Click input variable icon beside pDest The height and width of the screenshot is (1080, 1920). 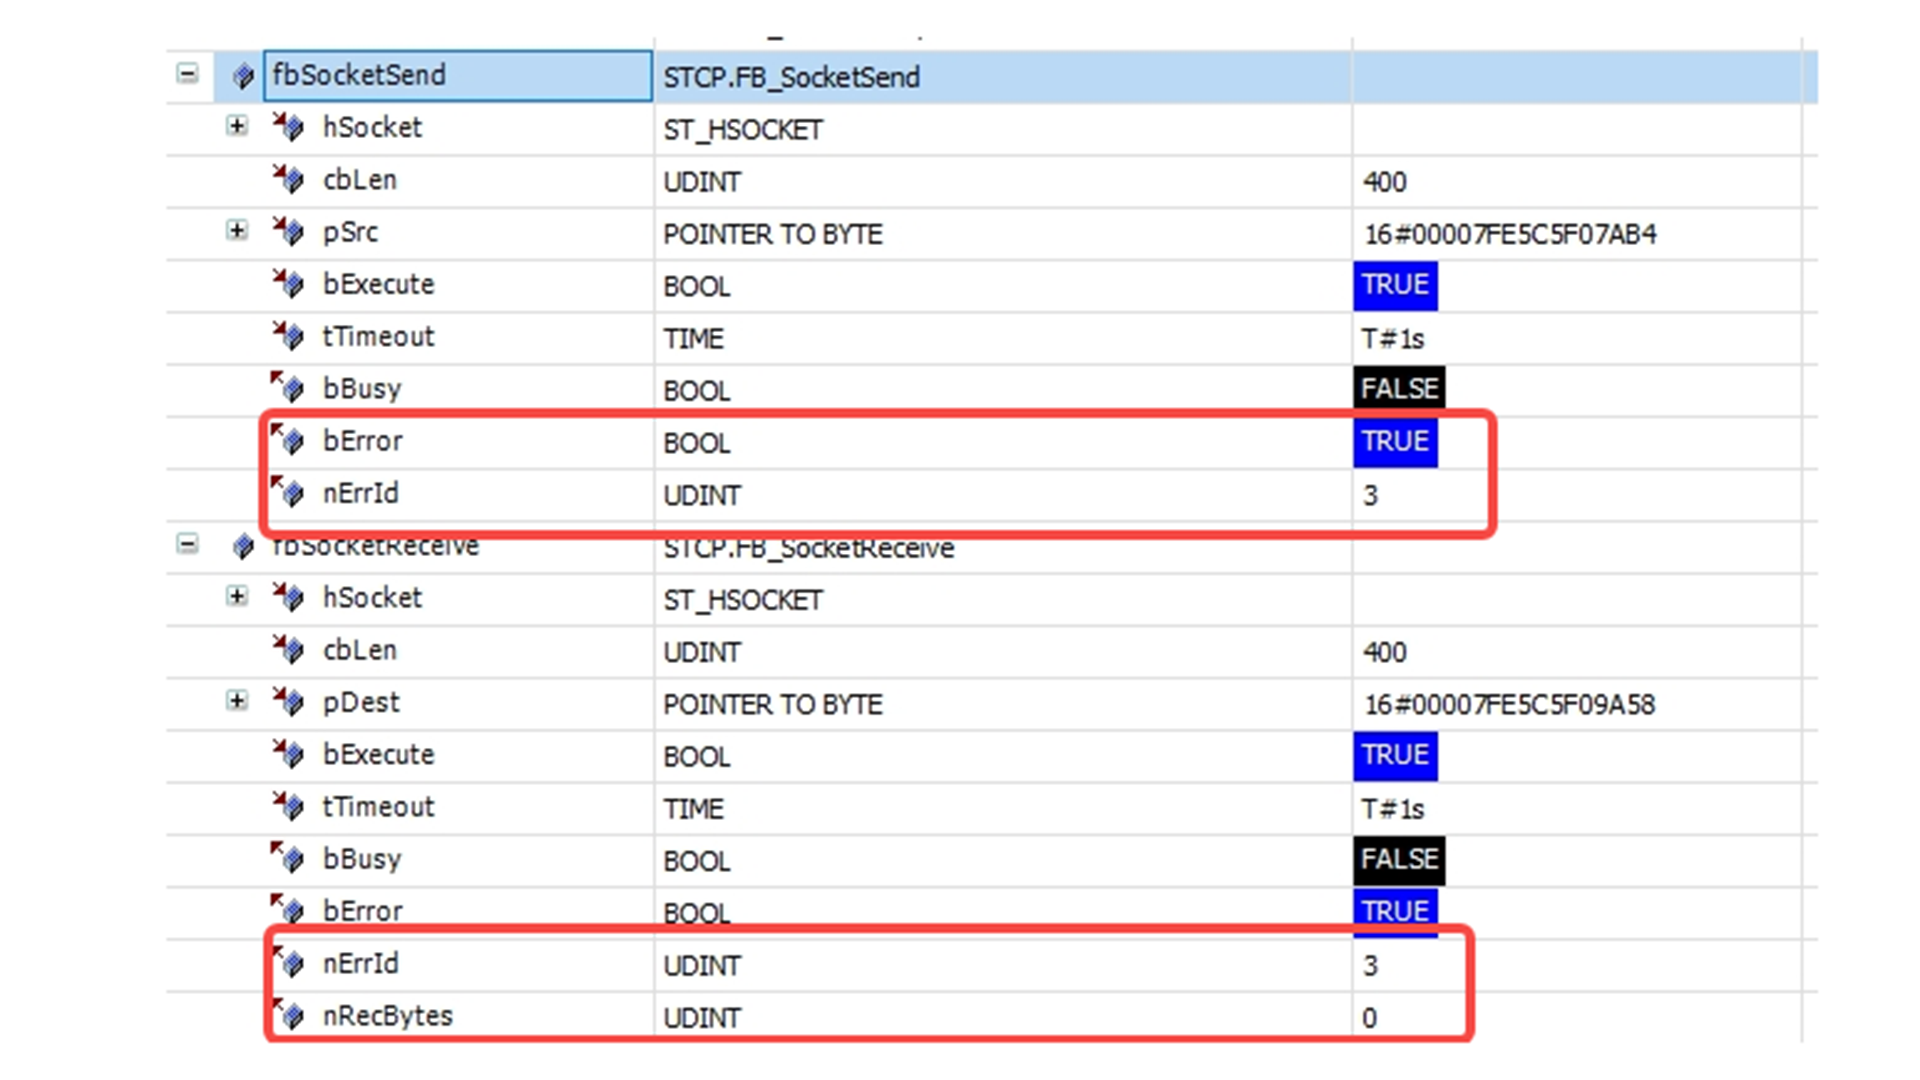289,702
